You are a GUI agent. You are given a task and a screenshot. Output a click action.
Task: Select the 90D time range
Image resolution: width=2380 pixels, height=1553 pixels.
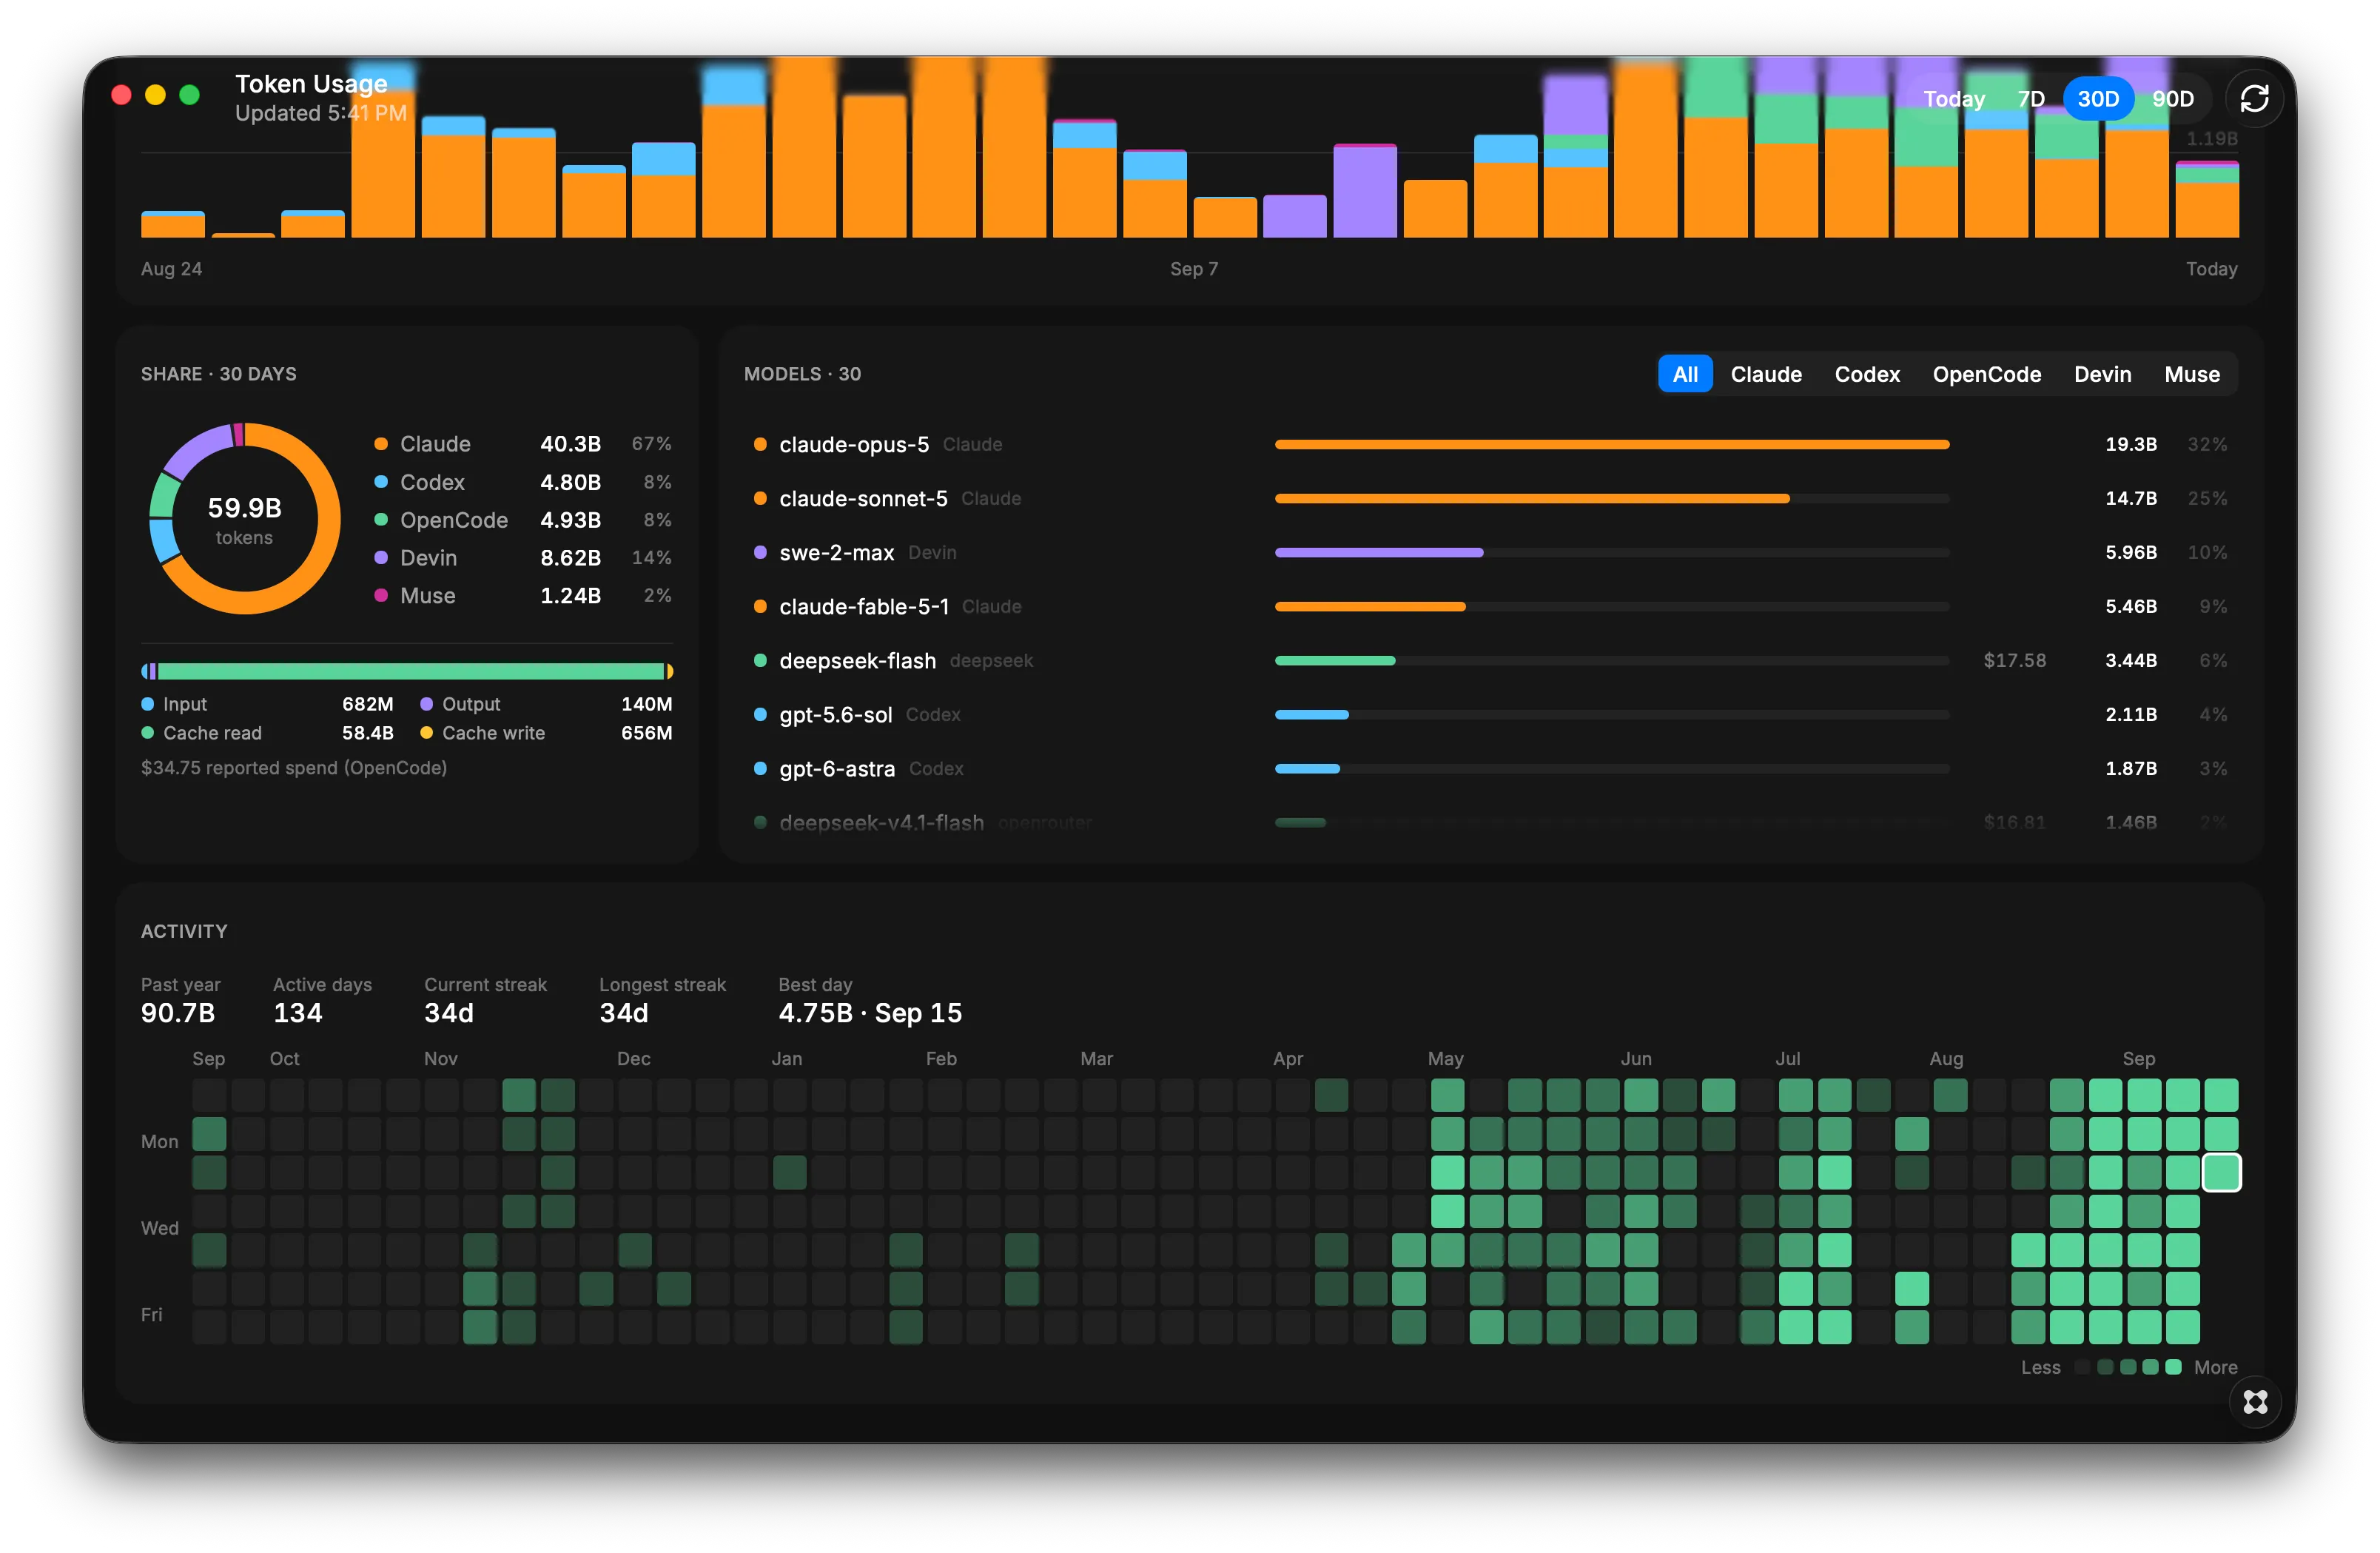coord(2172,98)
